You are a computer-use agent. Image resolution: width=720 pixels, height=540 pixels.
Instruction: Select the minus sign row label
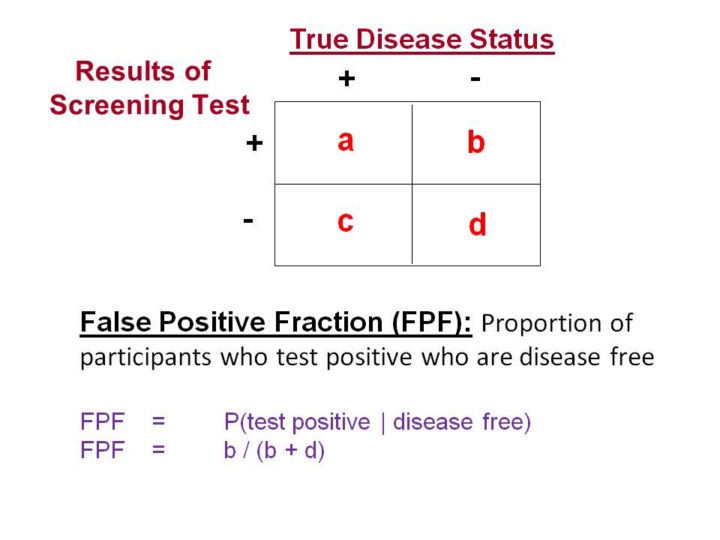click(247, 219)
